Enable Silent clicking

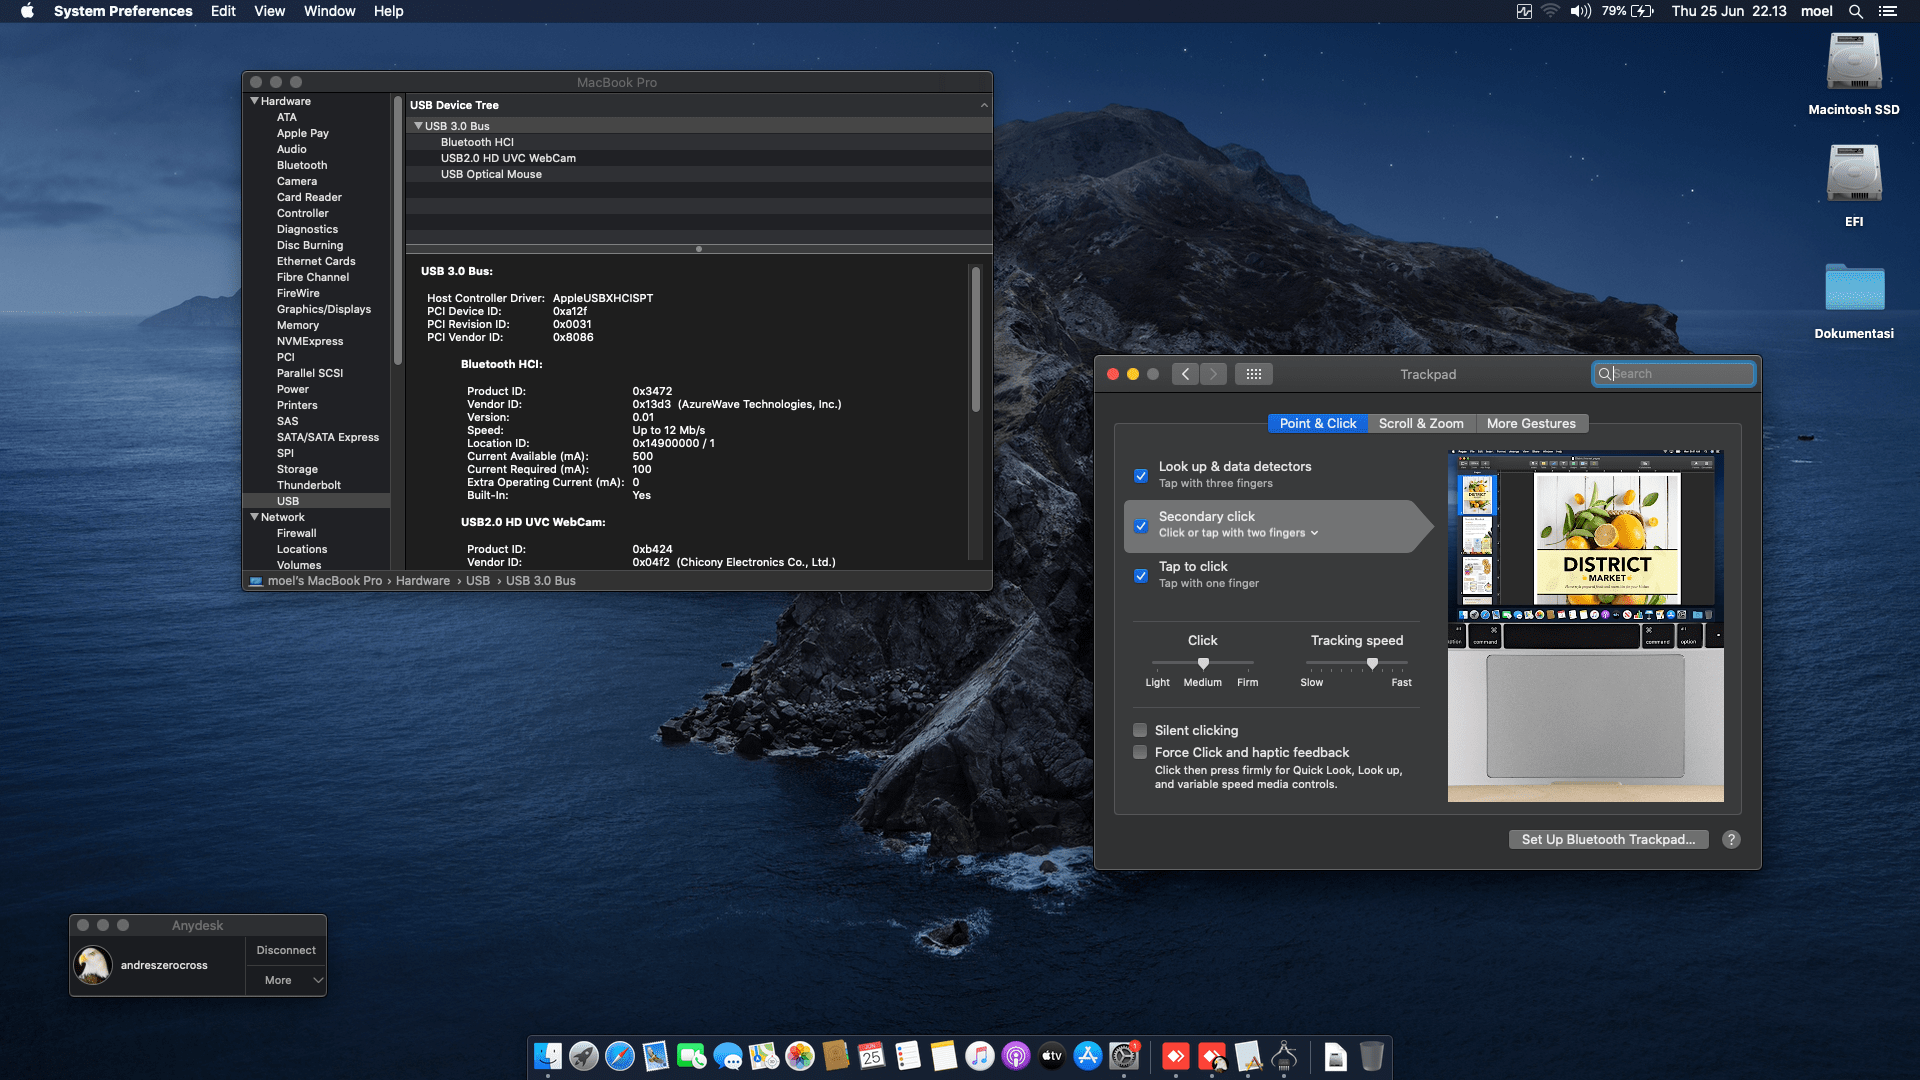click(x=1140, y=730)
